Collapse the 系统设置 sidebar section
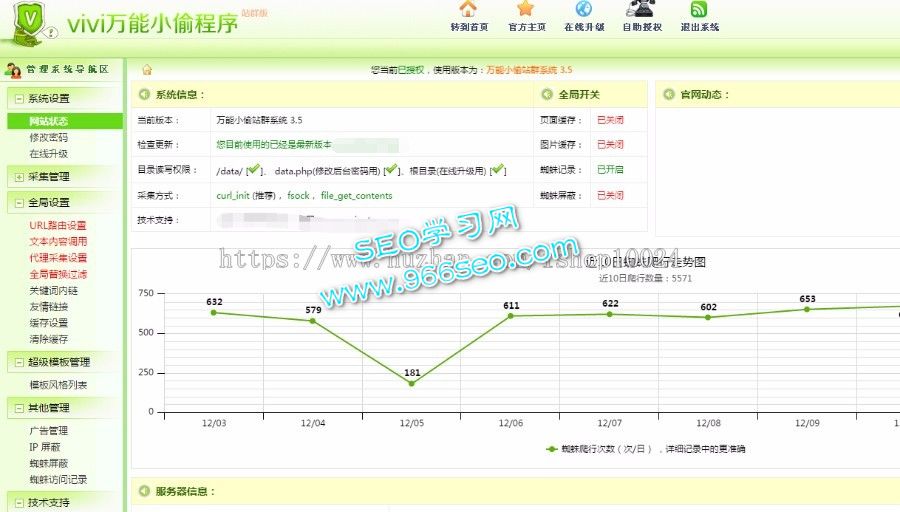Viewport: 900px width, 512px height. pyautogui.click(x=19, y=99)
